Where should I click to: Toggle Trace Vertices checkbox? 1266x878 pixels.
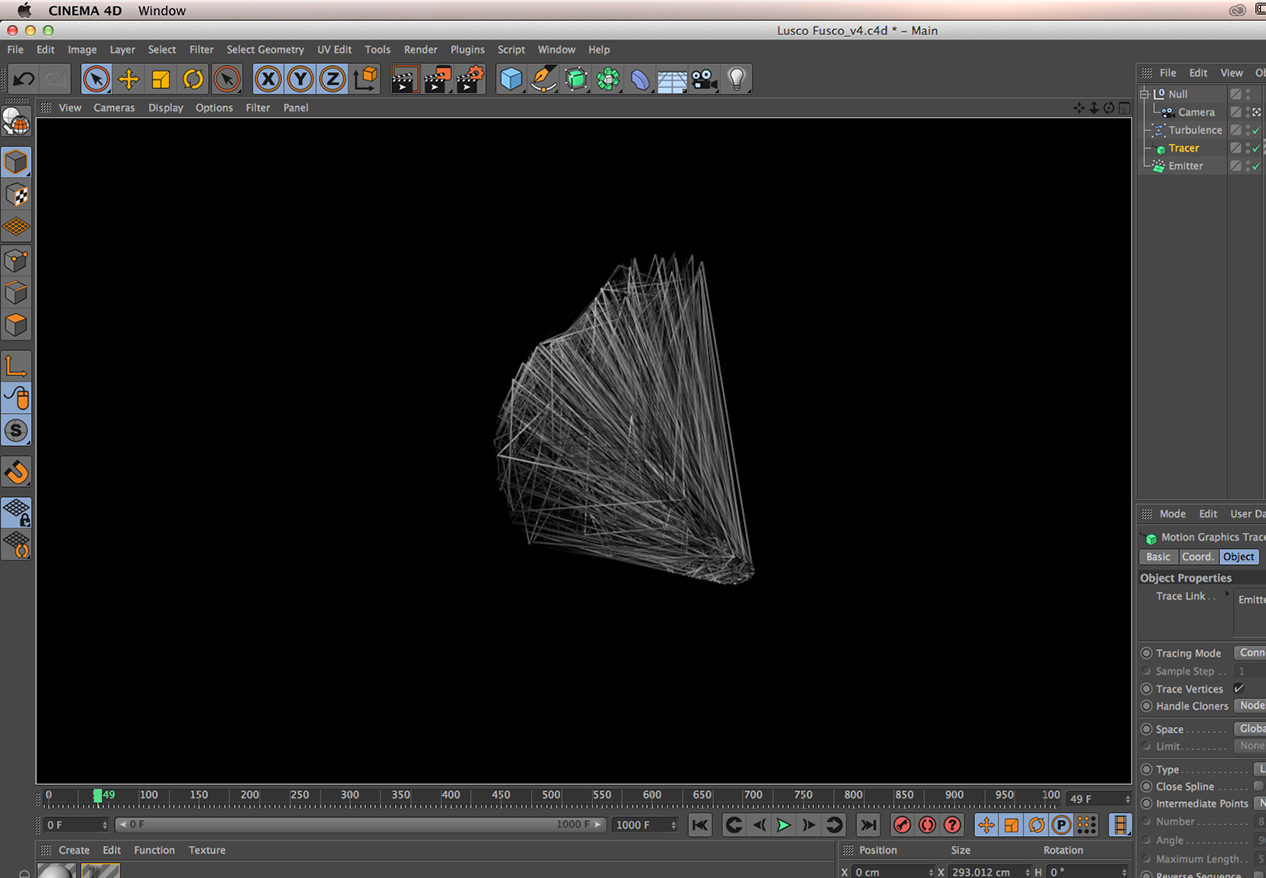pos(1239,689)
